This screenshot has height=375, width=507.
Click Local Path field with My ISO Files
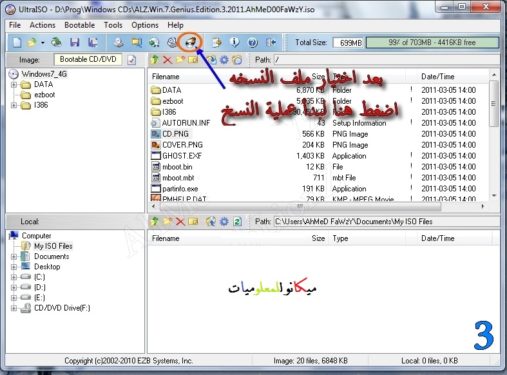coord(387,221)
